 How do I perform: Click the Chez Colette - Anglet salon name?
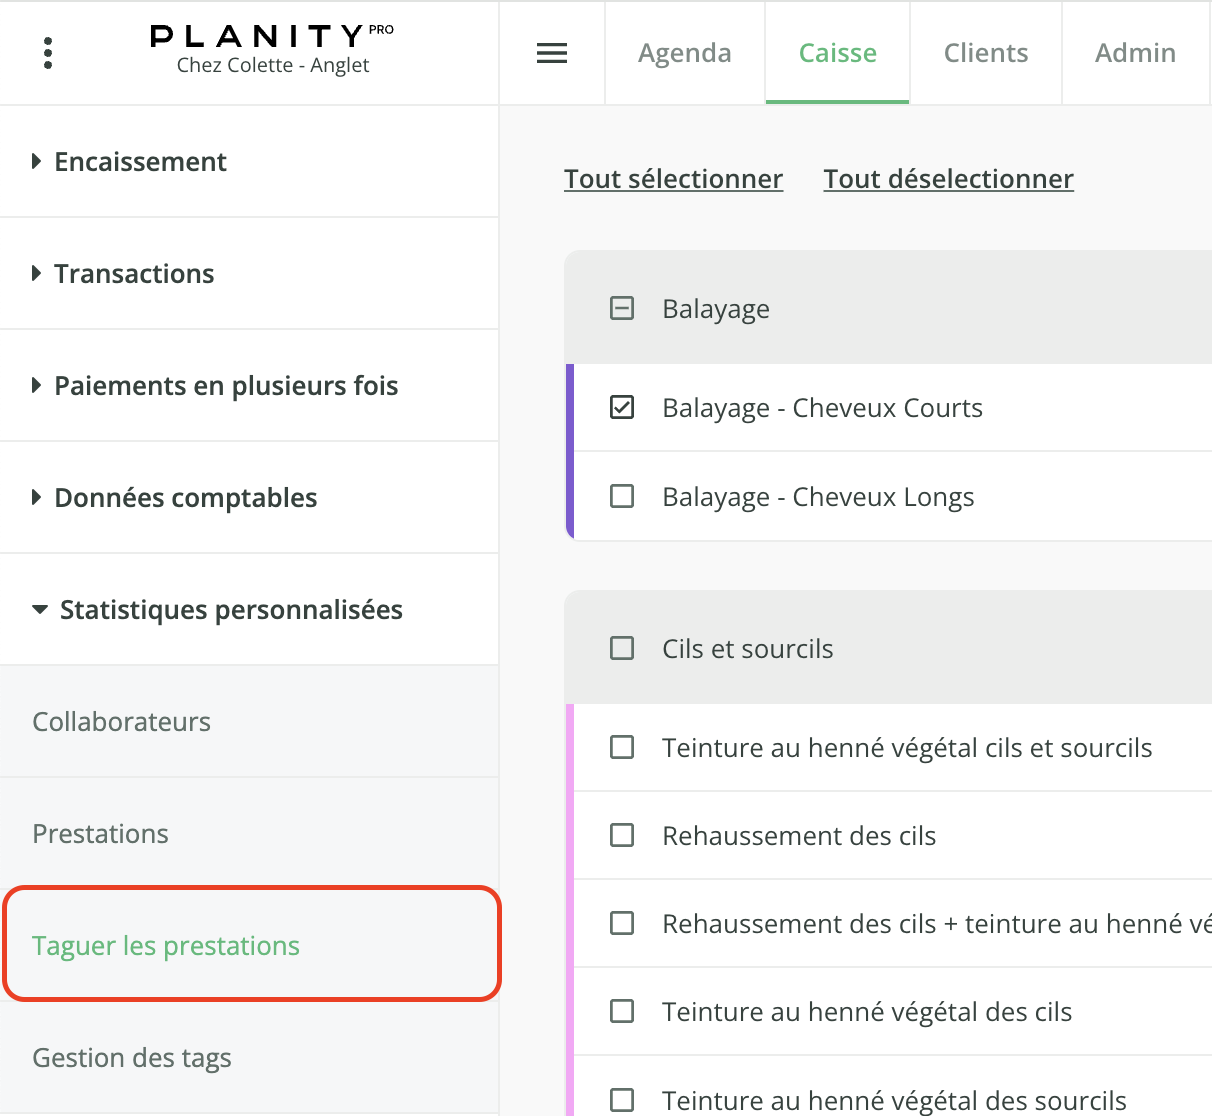pyautogui.click(x=273, y=65)
